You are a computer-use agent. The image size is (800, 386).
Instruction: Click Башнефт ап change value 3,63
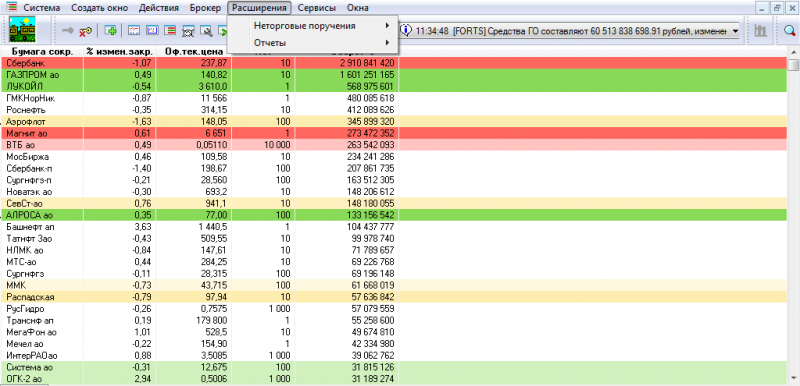pyautogui.click(x=142, y=227)
